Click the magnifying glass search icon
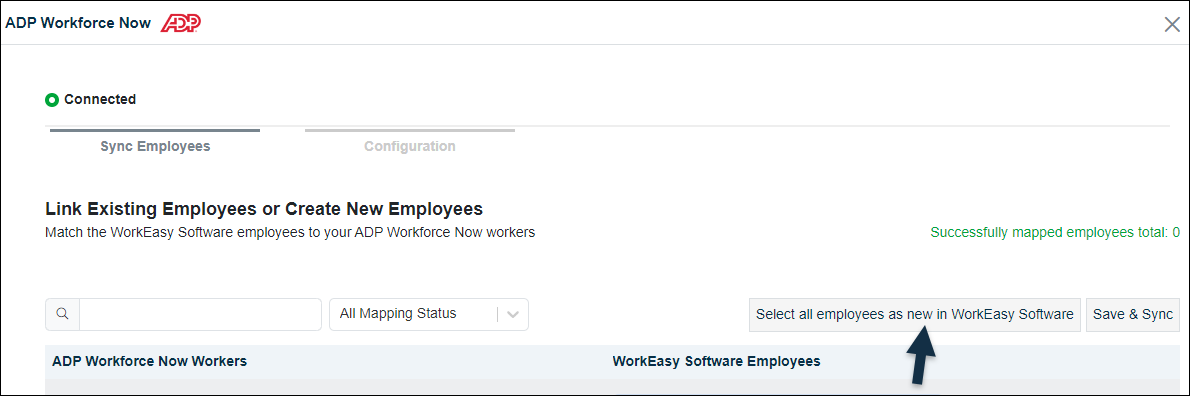1190x396 pixels. pos(63,314)
